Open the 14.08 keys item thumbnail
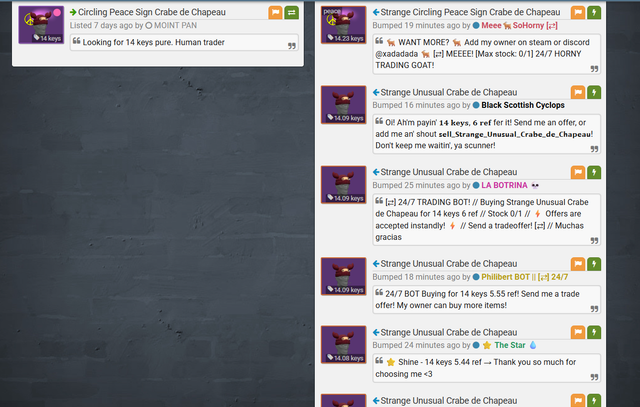Image resolution: width=640 pixels, height=407 pixels. [x=344, y=345]
